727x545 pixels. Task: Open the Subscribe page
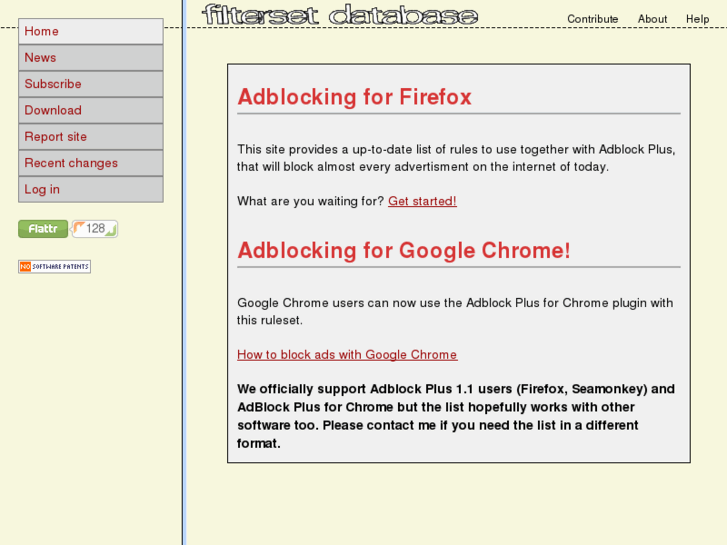click(91, 84)
